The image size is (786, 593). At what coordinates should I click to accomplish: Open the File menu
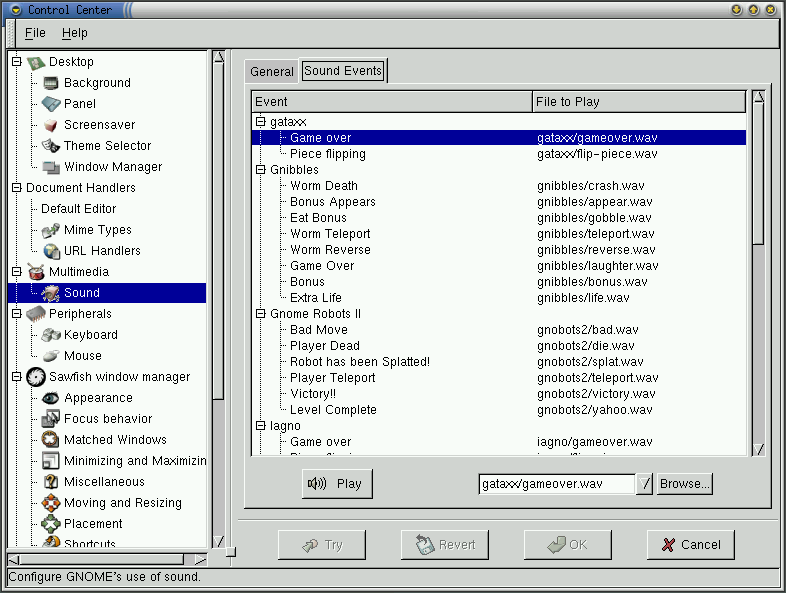pyautogui.click(x=35, y=33)
